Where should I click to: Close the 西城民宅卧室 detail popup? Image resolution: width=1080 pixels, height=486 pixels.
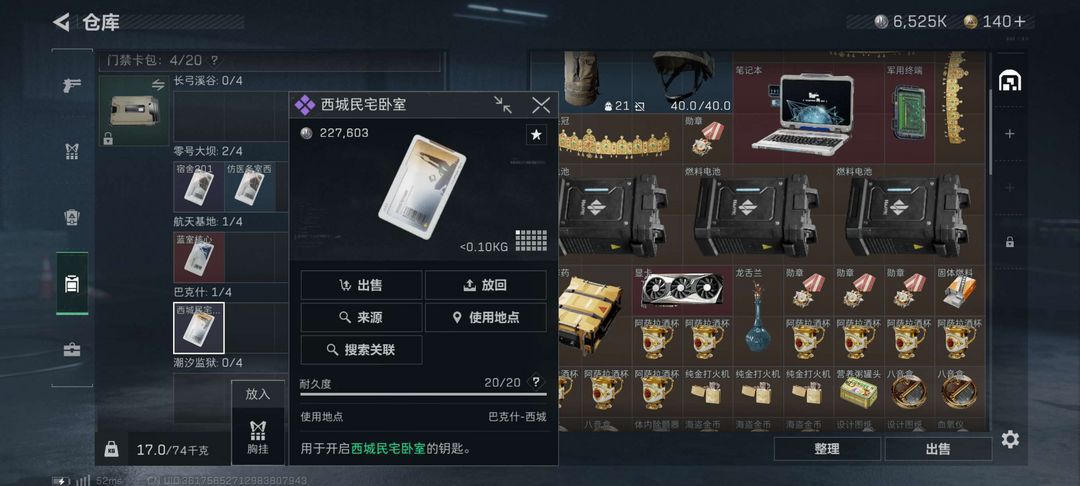click(x=541, y=105)
